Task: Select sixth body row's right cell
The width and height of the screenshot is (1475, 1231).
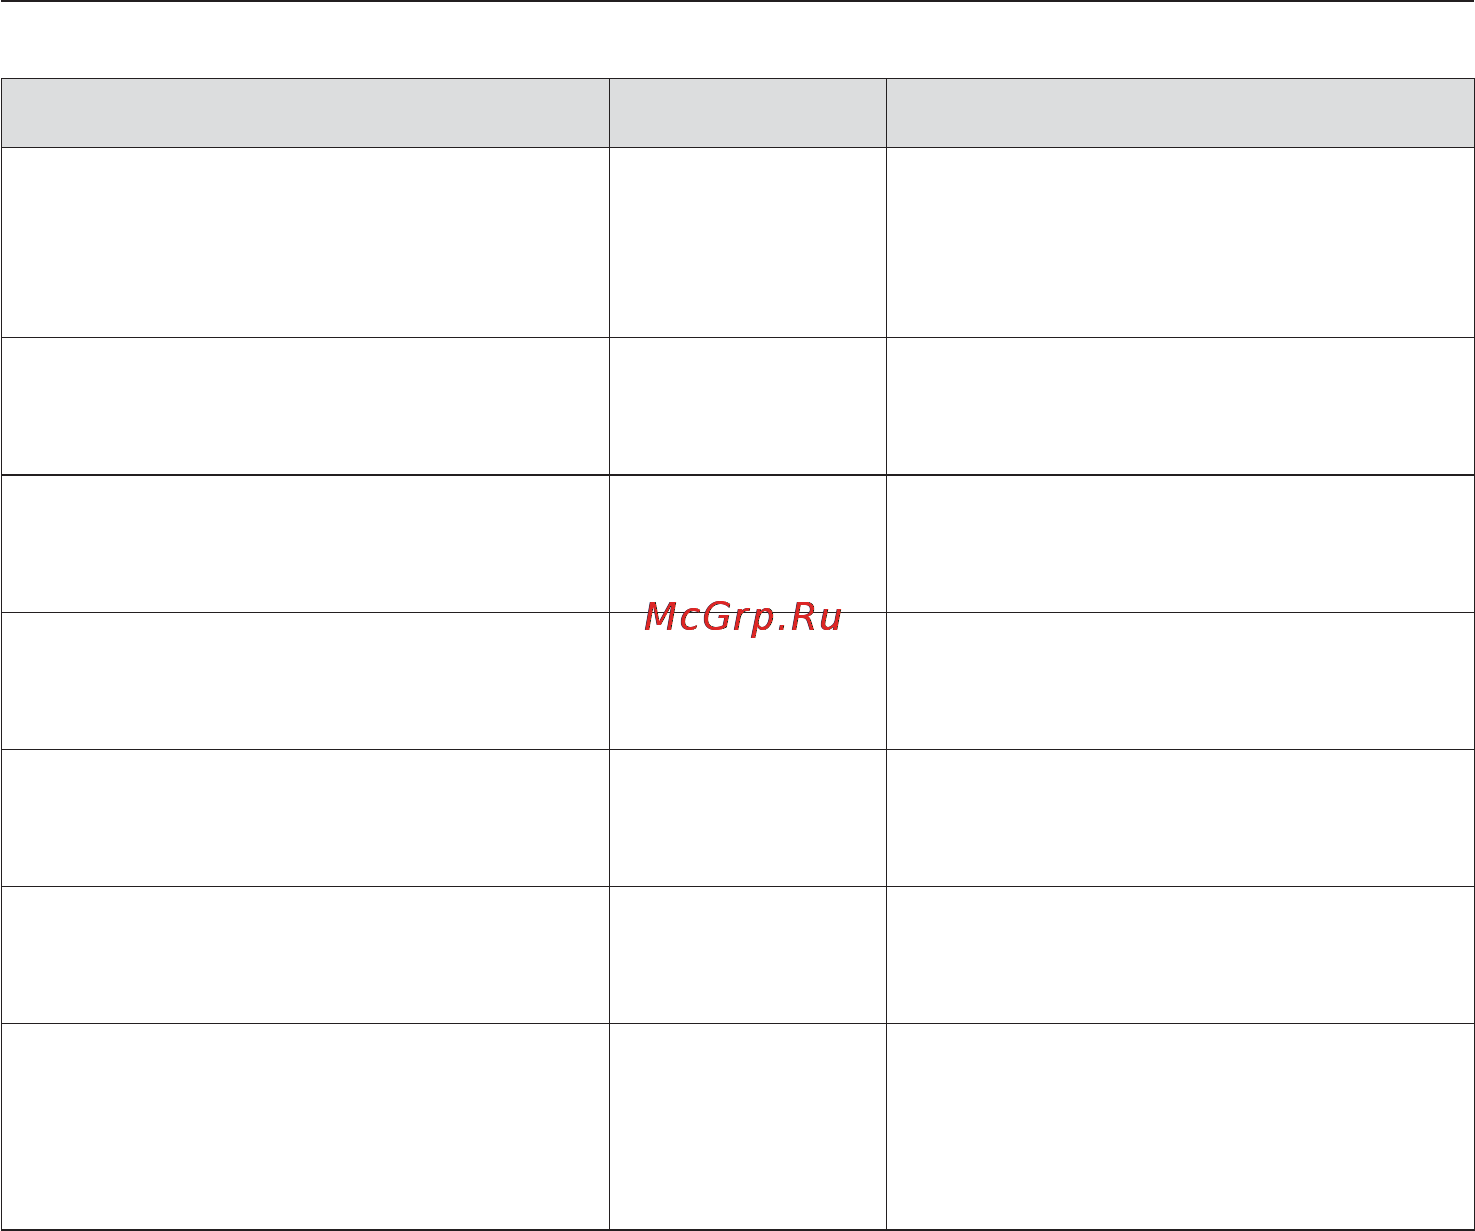Action: click(1180, 954)
